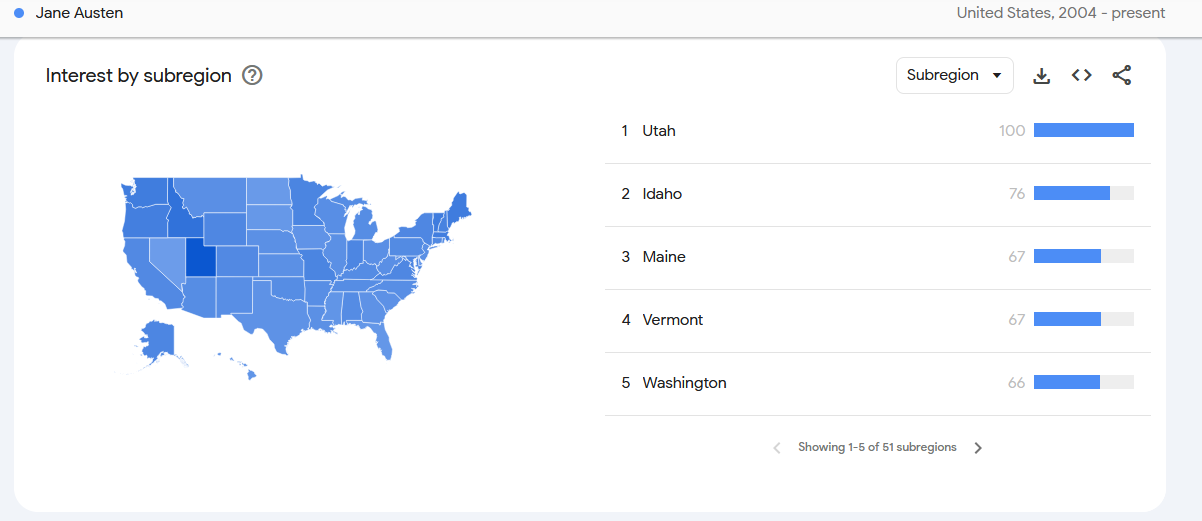Click the share icon
This screenshot has width=1202, height=521.
pos(1122,76)
